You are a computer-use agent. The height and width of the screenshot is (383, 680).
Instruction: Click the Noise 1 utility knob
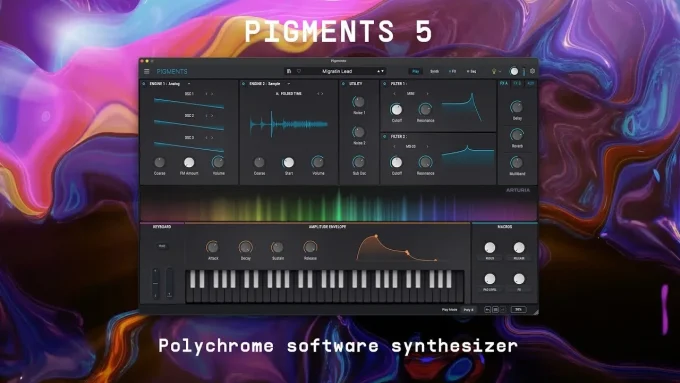point(359,102)
